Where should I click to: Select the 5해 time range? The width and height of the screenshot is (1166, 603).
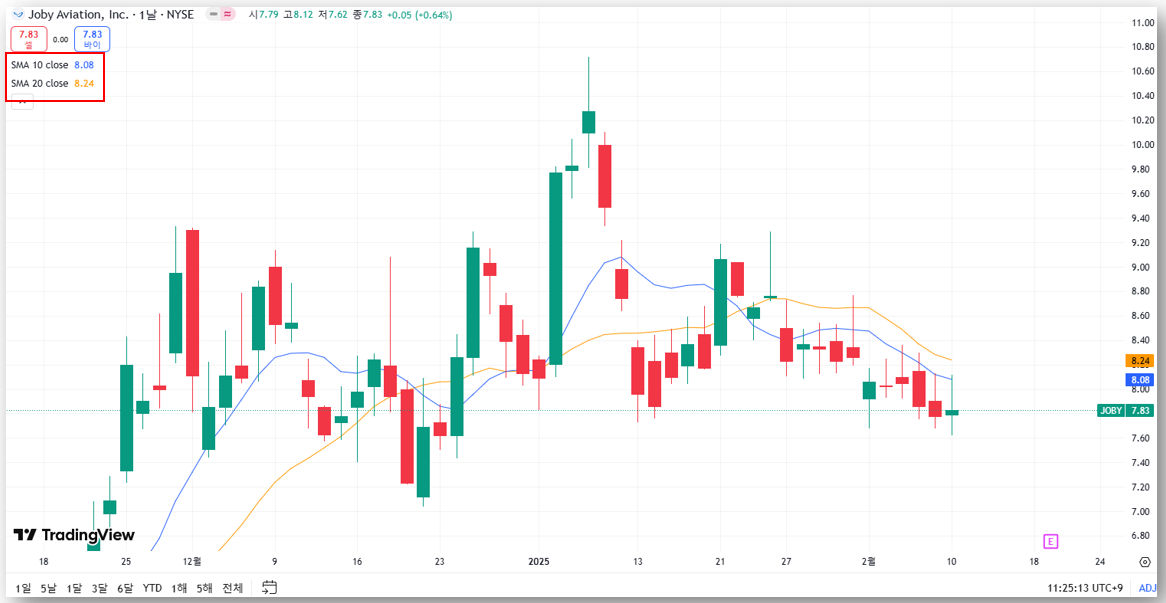tap(204, 588)
